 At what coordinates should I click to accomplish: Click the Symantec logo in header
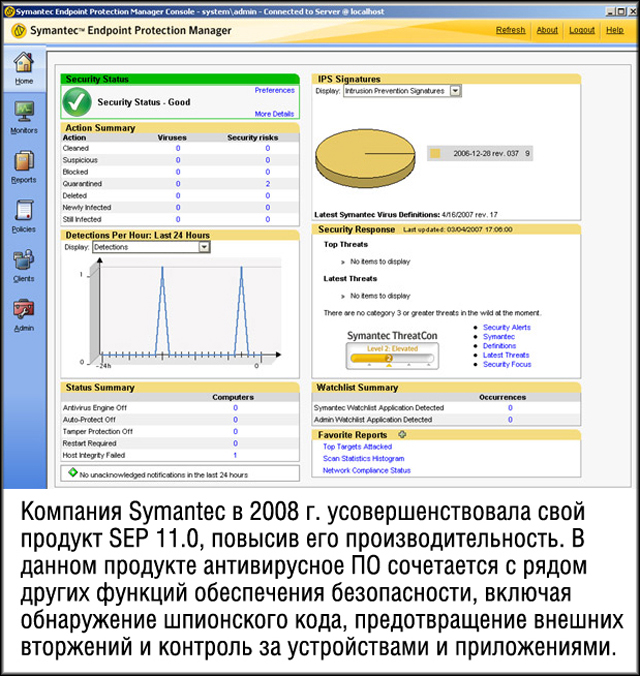pyautogui.click(x=19, y=31)
